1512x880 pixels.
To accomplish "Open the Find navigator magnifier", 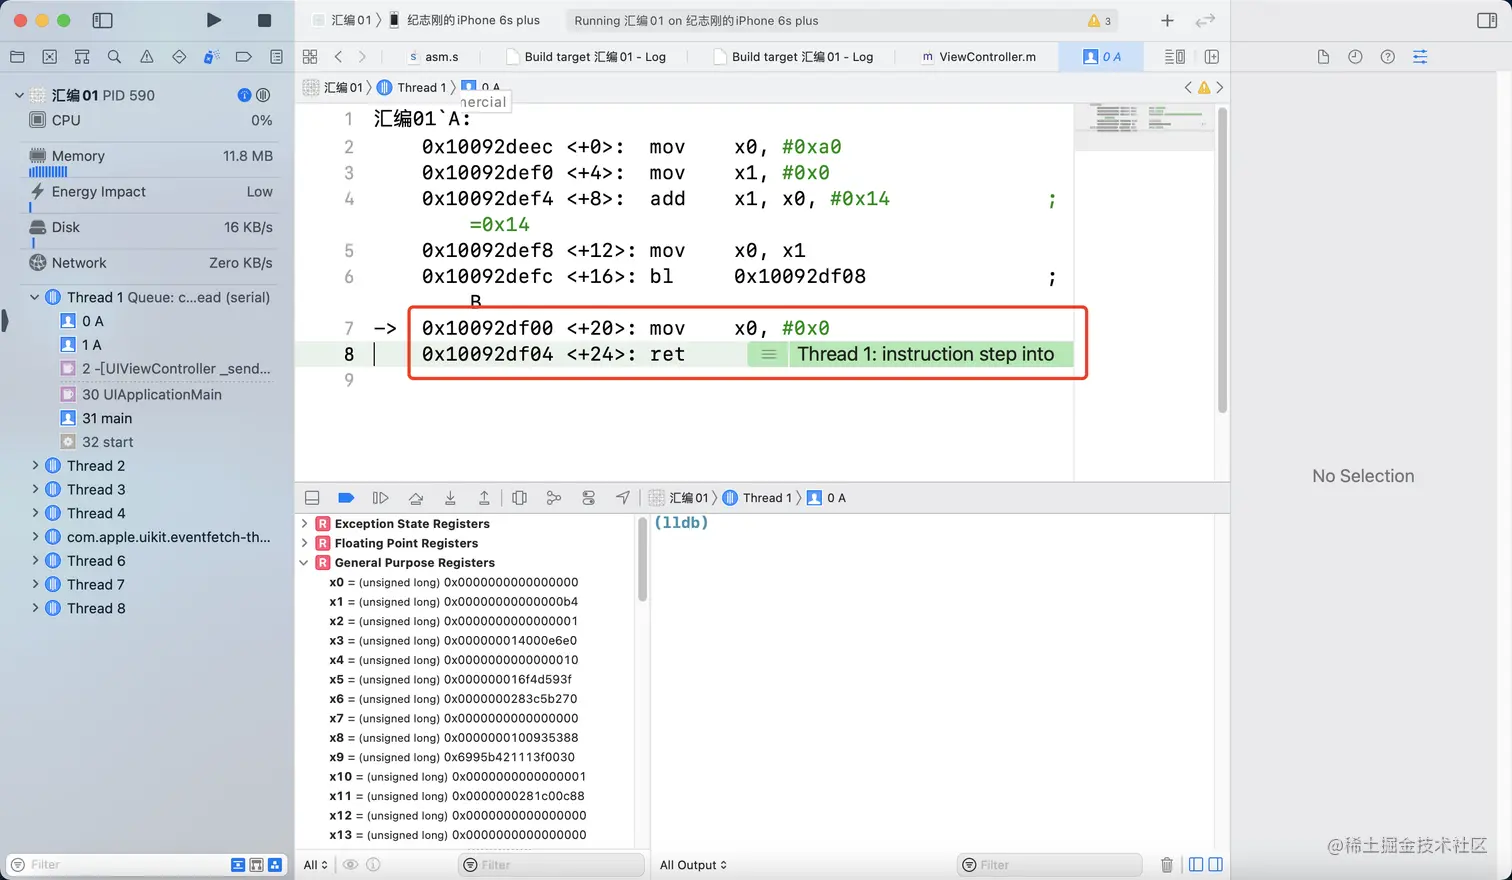I will [114, 57].
